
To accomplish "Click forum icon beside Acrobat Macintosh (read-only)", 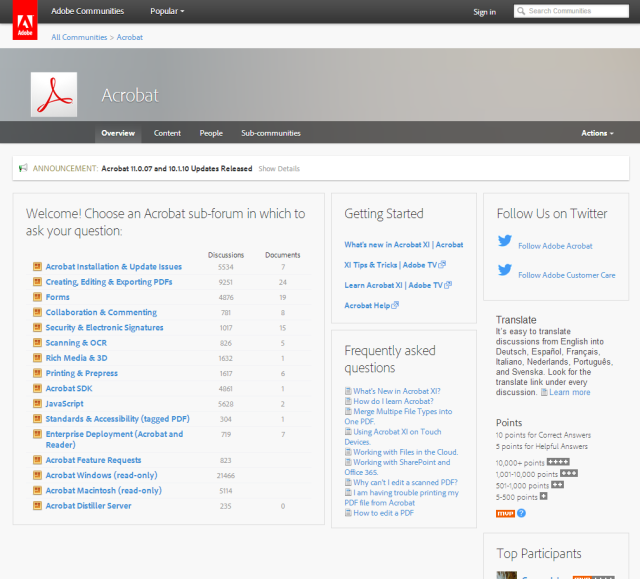I will (x=37, y=490).
